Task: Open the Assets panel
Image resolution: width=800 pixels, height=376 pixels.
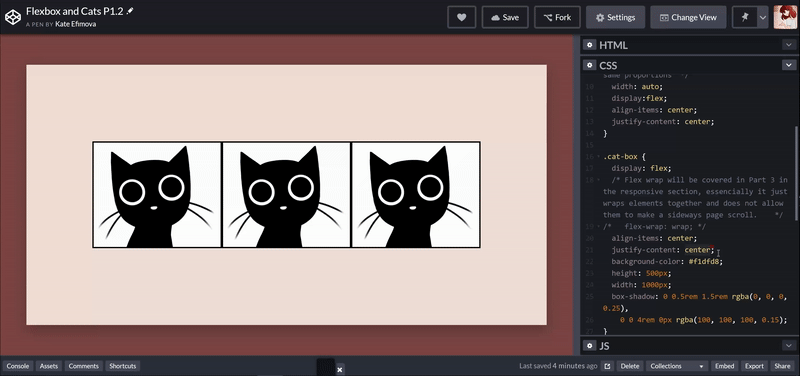Action: [49, 366]
